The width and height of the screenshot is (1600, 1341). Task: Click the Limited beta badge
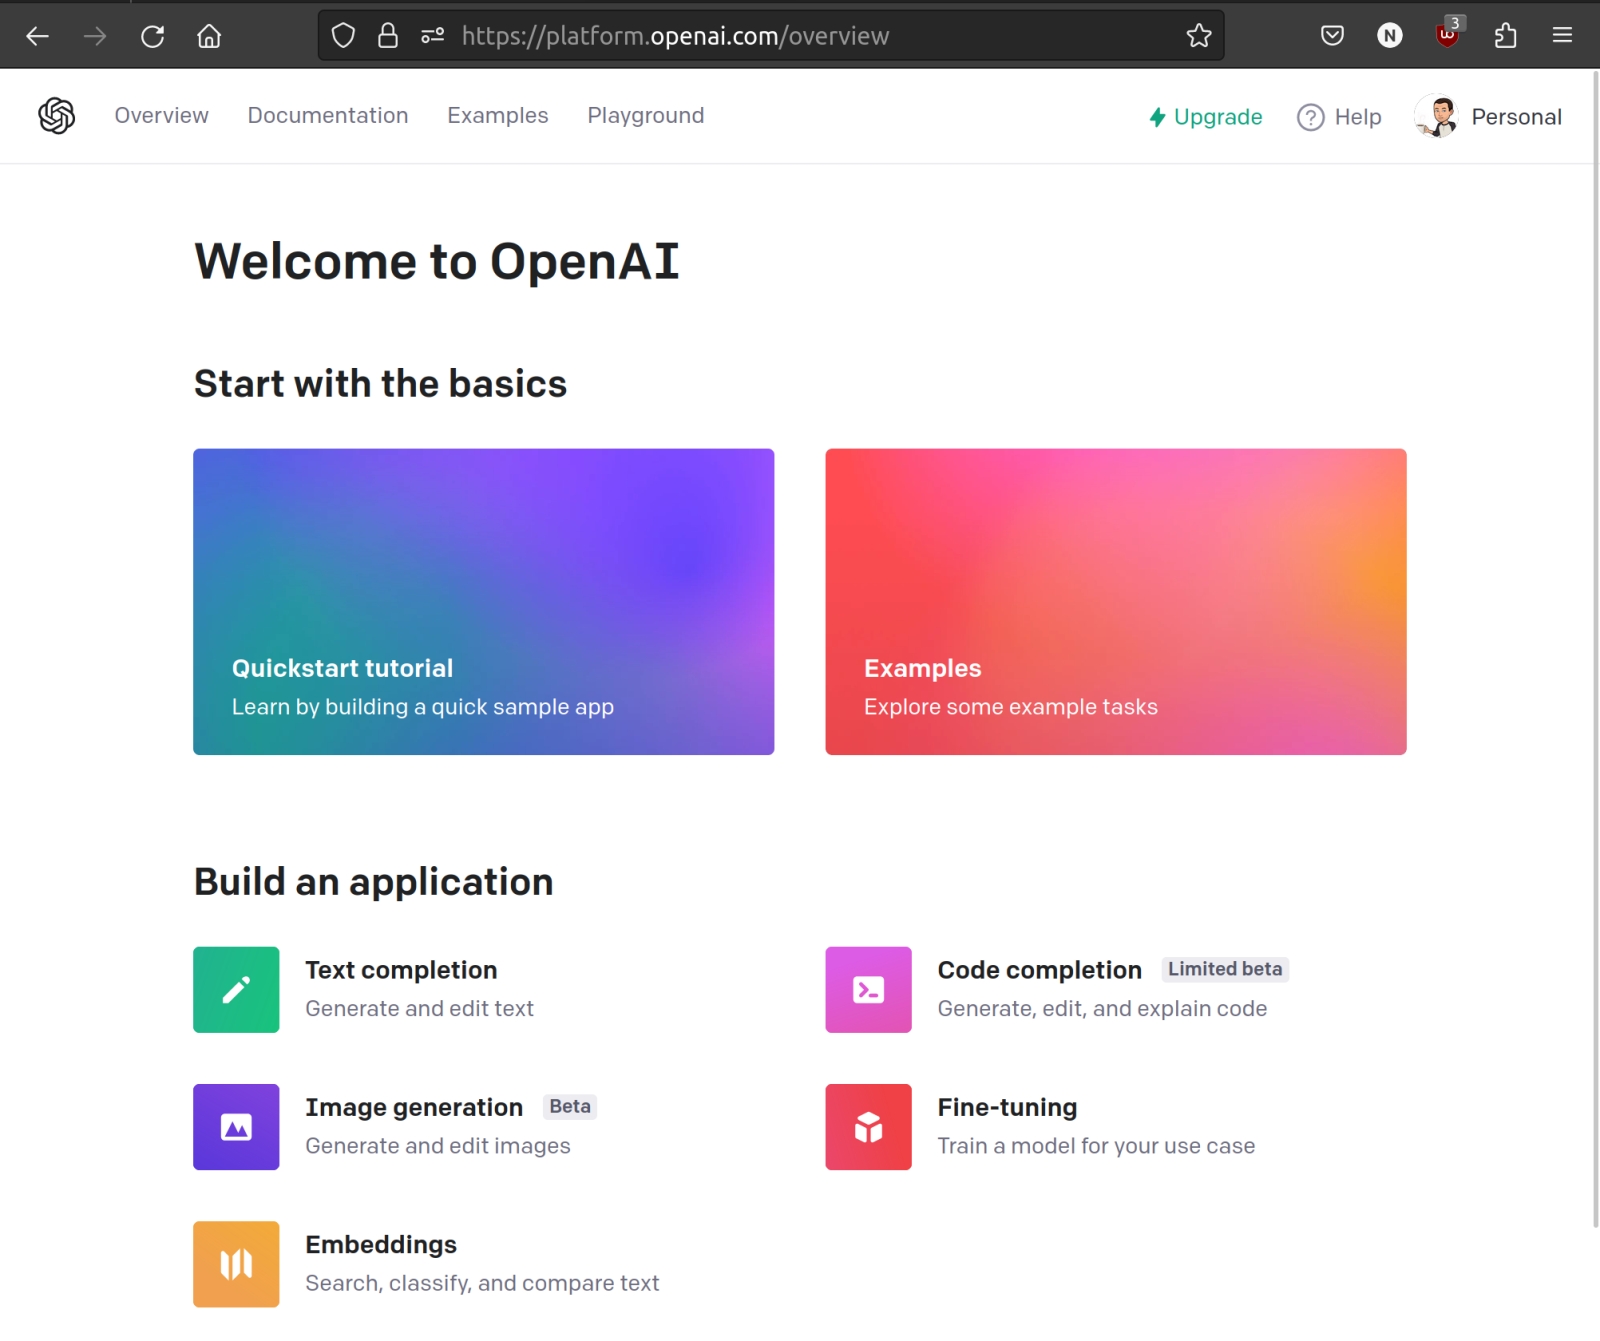point(1225,969)
